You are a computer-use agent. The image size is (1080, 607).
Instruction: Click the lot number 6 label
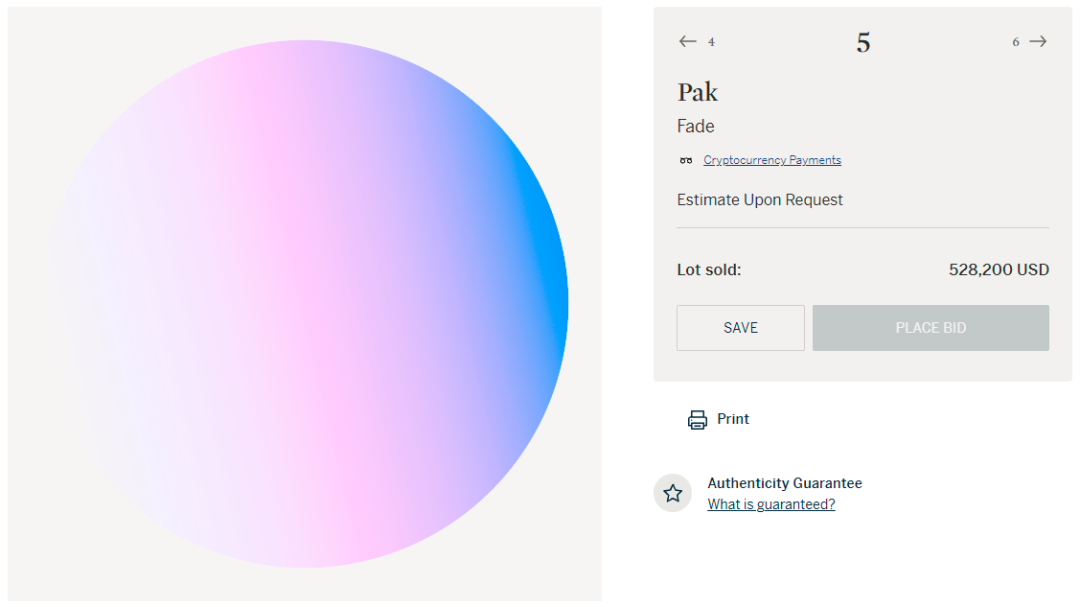(1015, 42)
